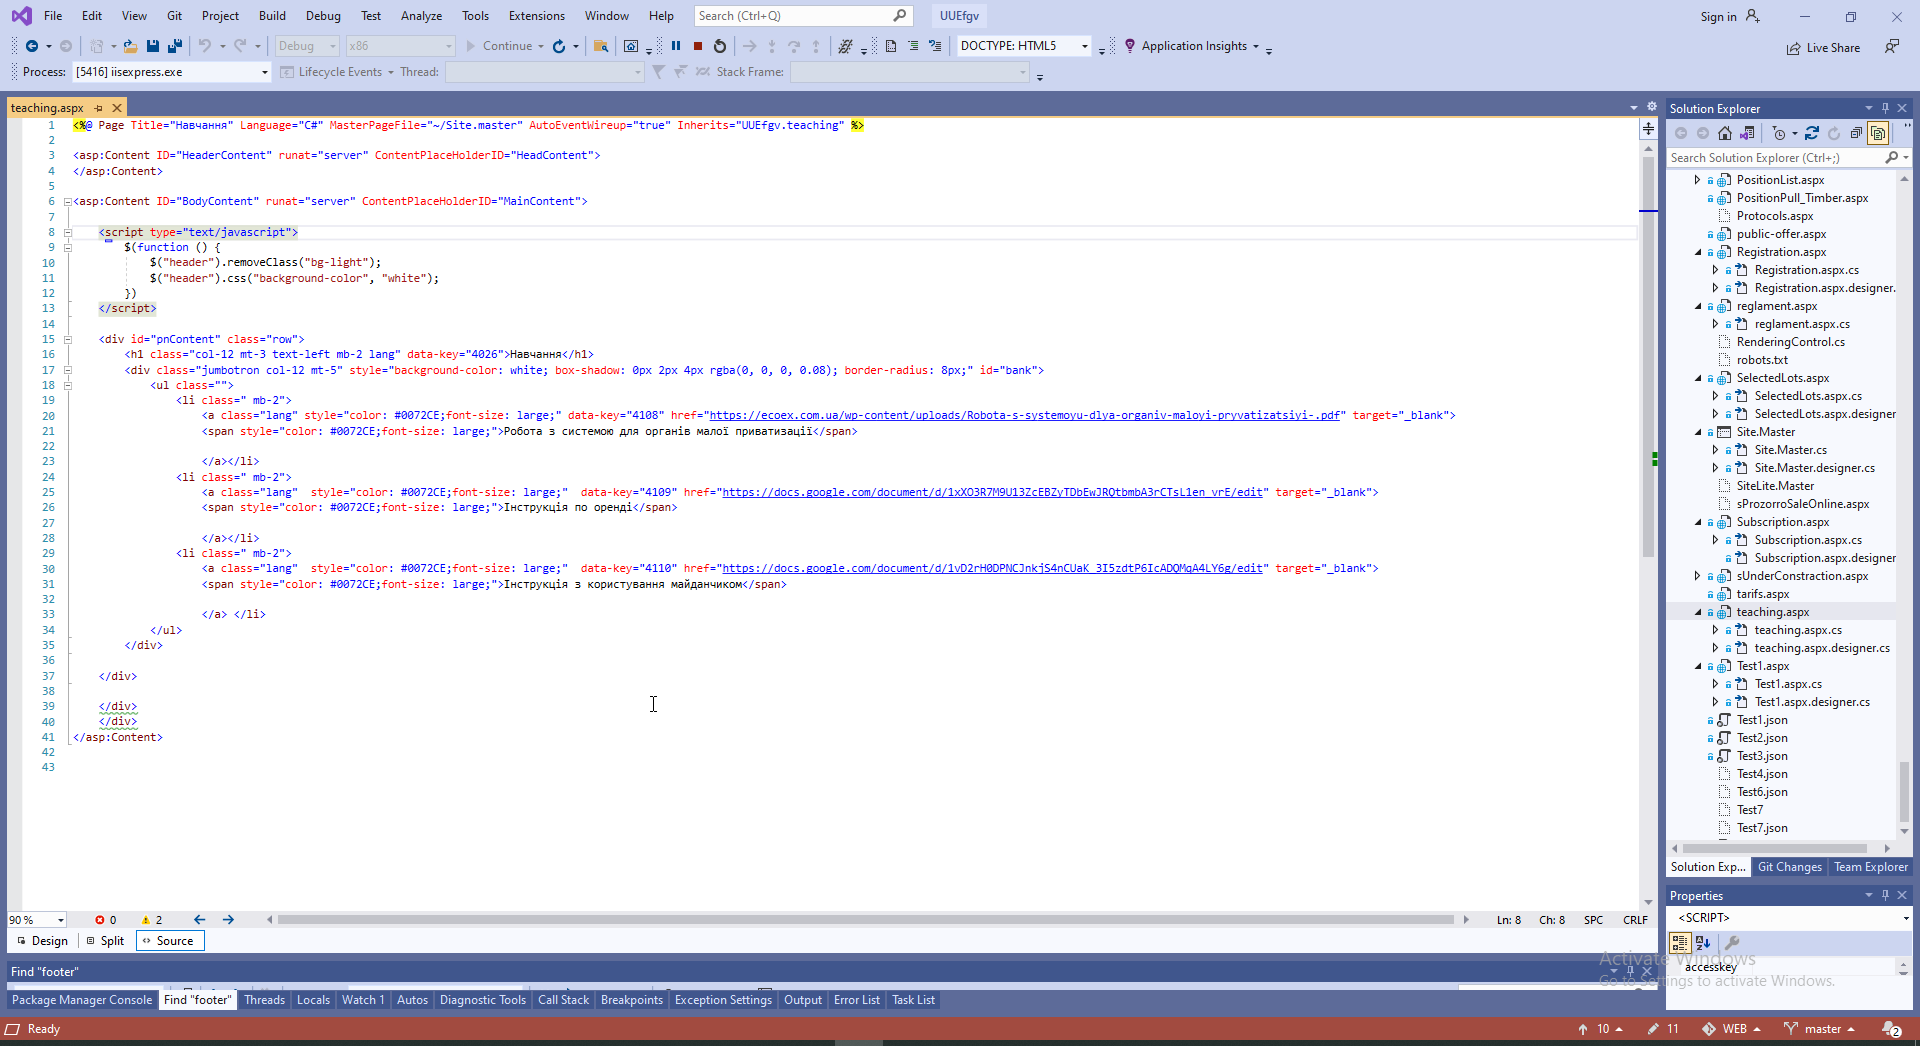The height and width of the screenshot is (1046, 1920).
Task: Open the Debug menu
Action: (323, 16)
